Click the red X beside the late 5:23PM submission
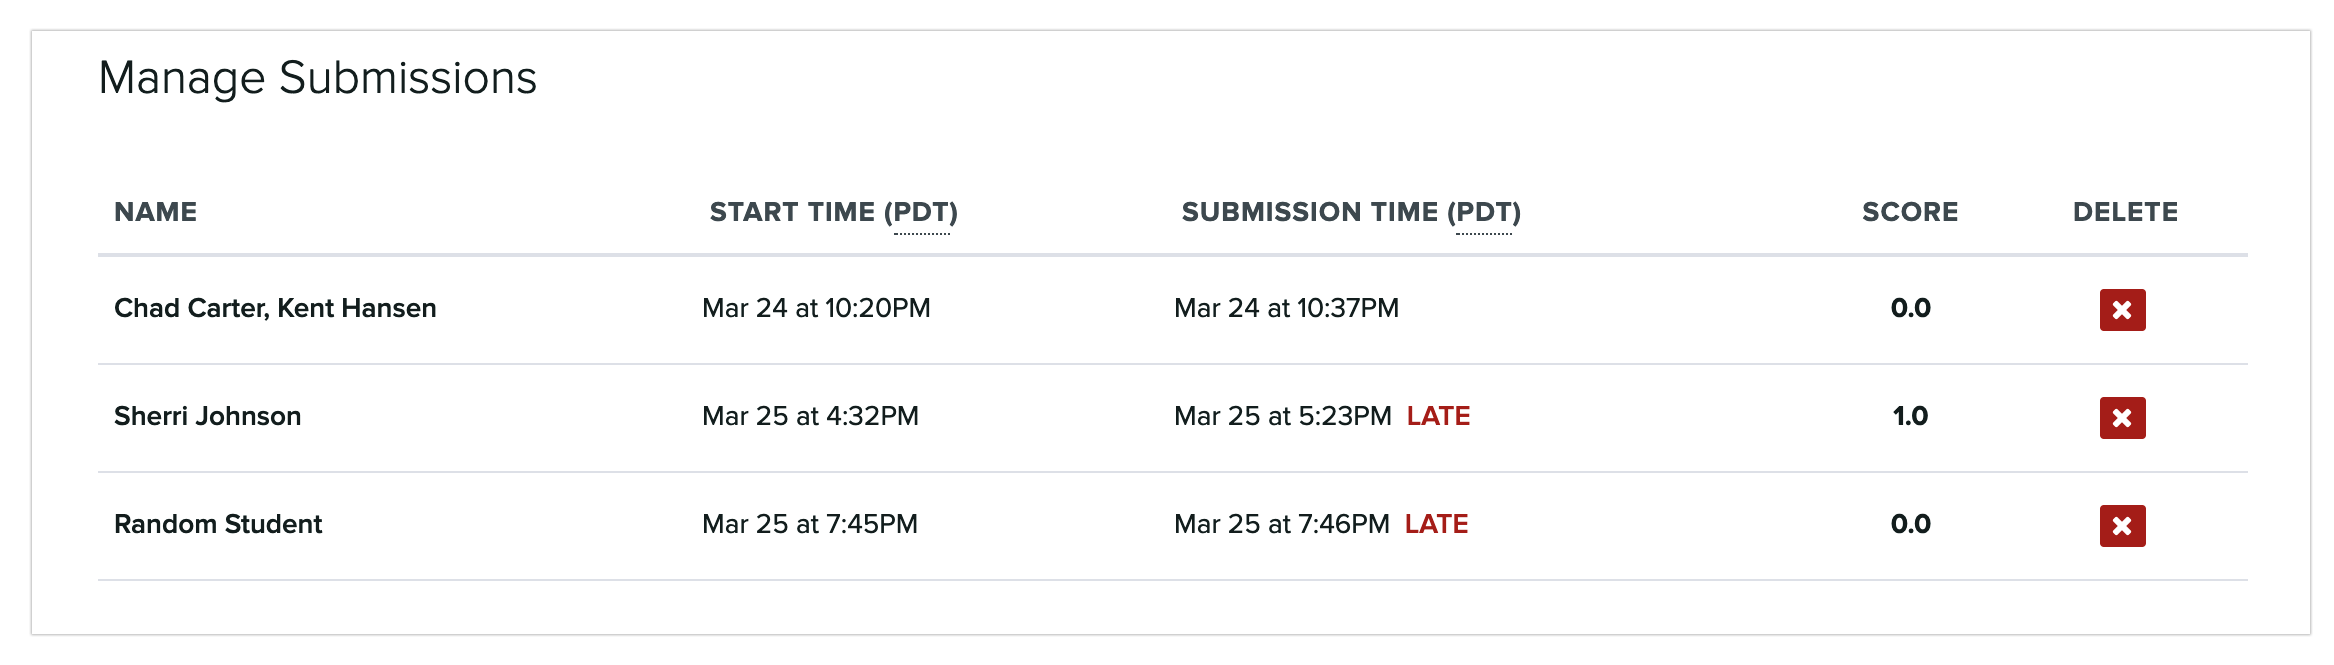The image size is (2334, 665). pyautogui.click(x=2123, y=417)
